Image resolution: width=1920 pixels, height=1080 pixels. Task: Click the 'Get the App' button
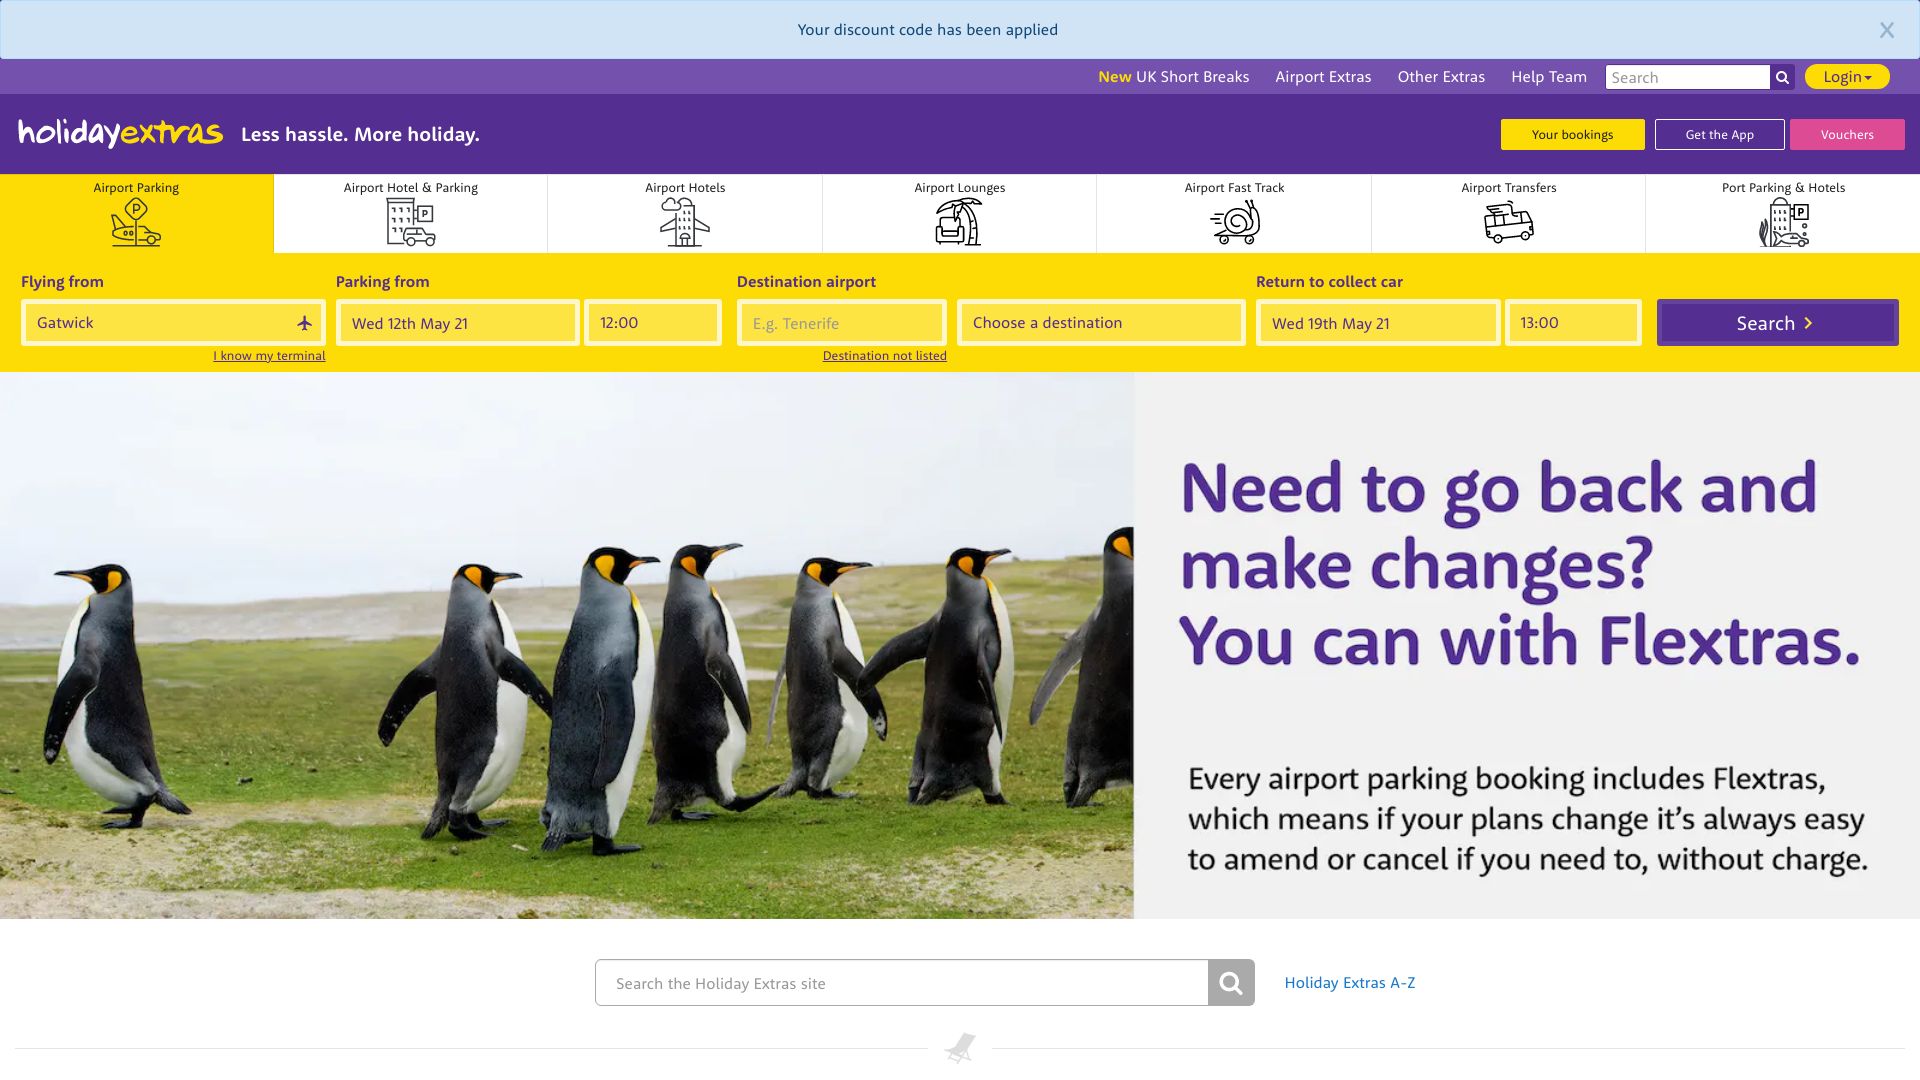pos(1718,135)
